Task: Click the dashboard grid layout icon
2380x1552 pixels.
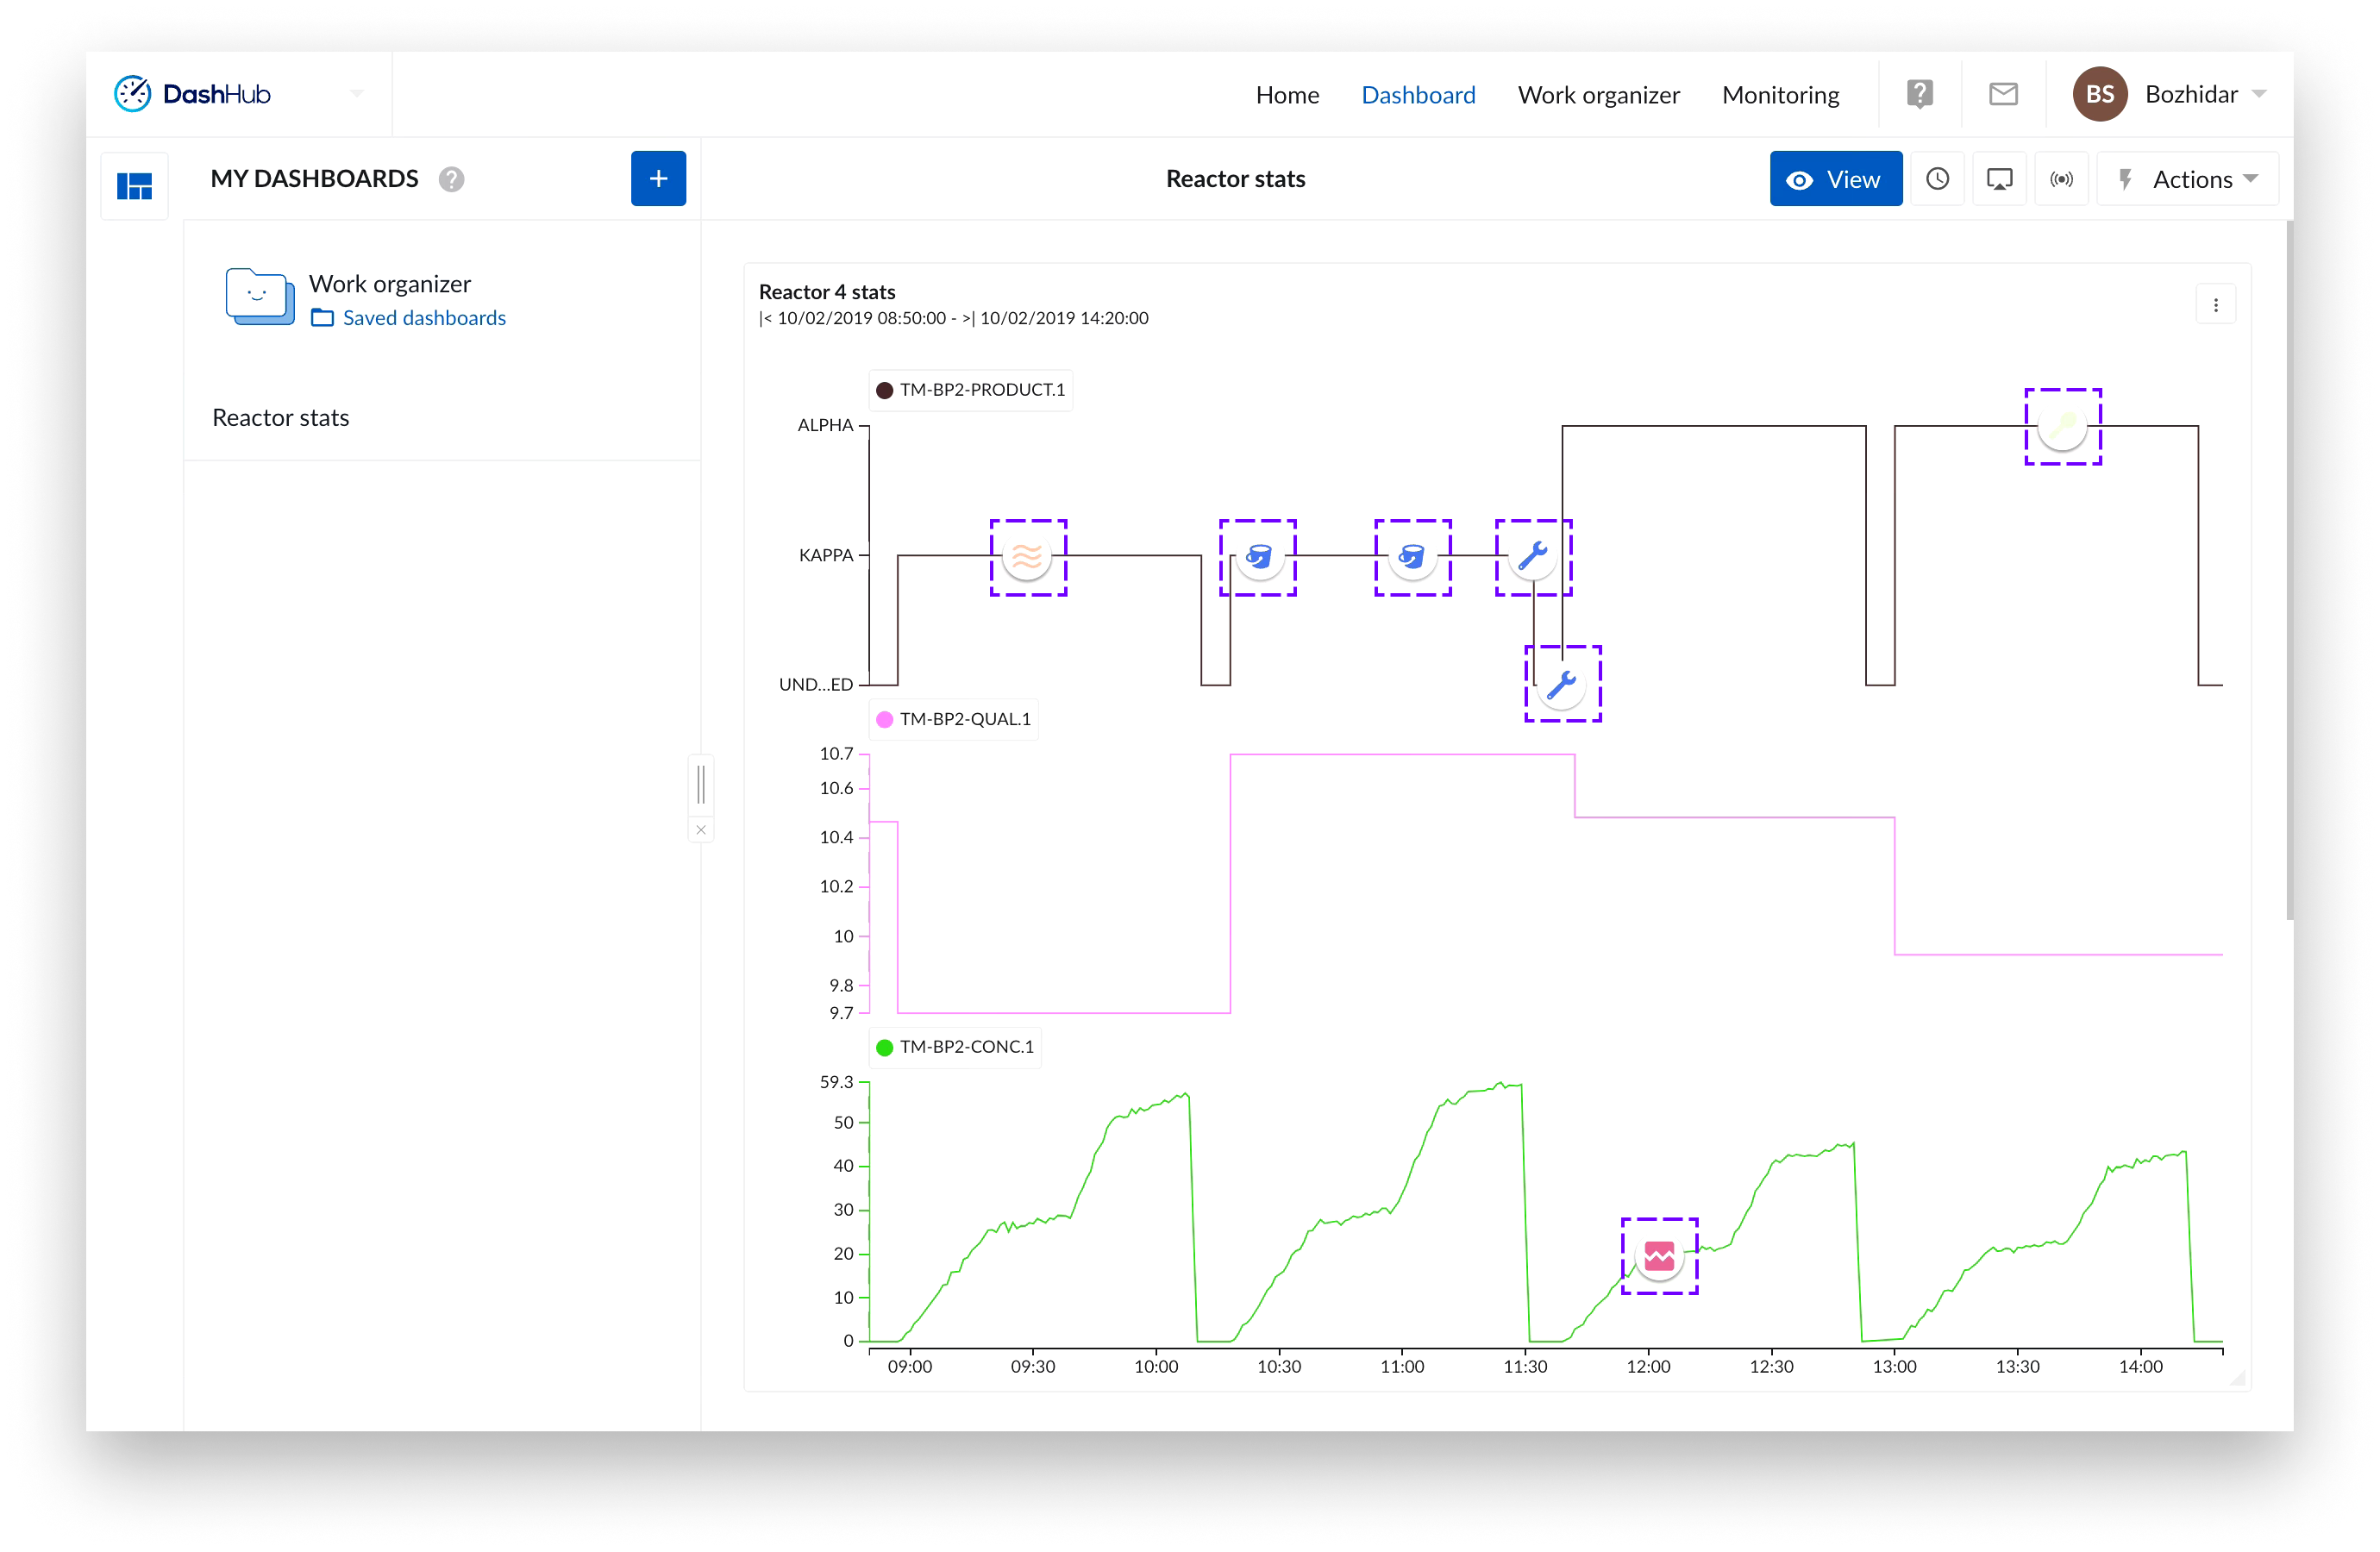Action: (134, 185)
